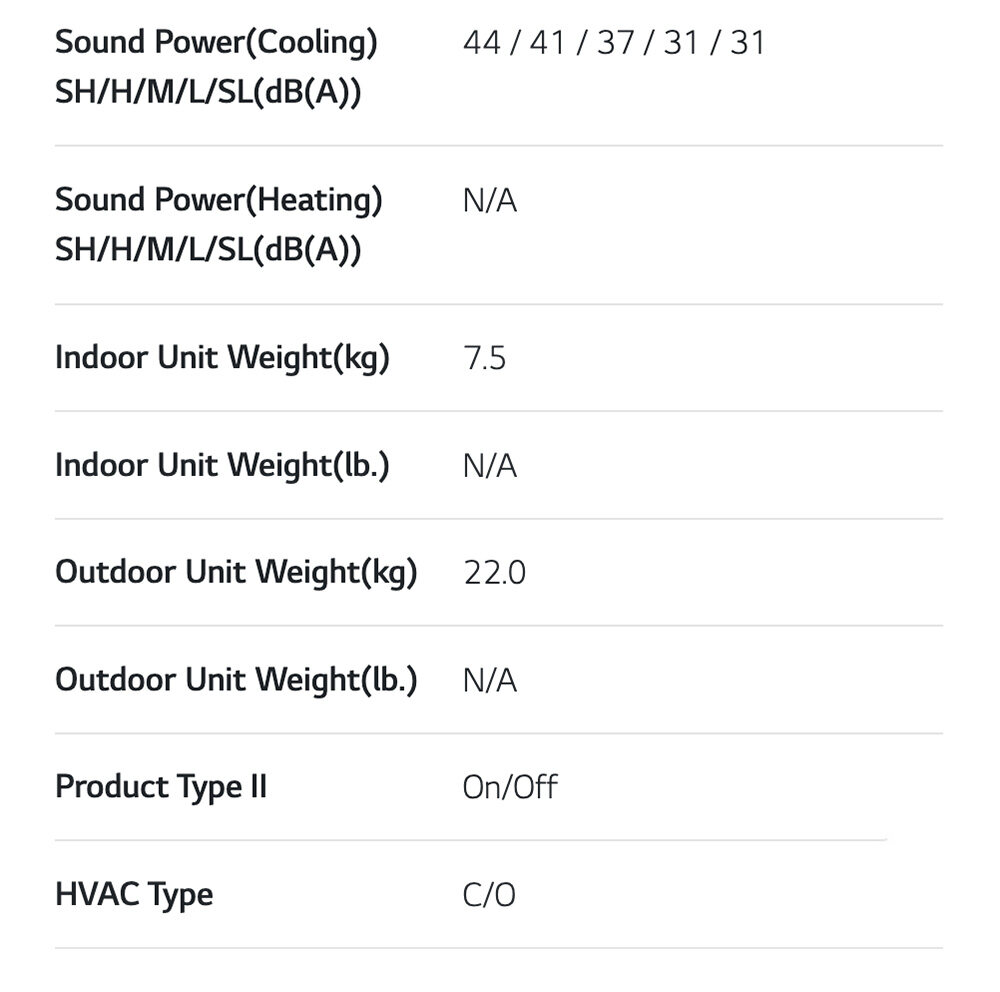Select the 7.5 indoor weight value
The width and height of the screenshot is (1000, 992).
click(485, 358)
